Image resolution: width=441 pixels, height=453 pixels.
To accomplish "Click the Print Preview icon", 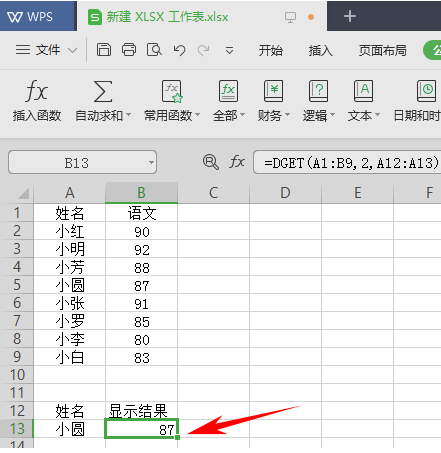I will pos(154,50).
